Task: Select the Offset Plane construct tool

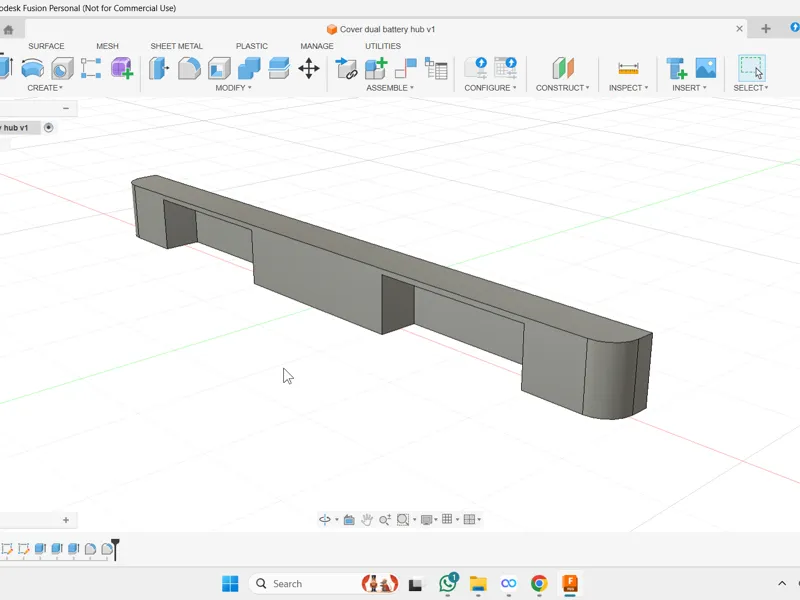Action: point(563,68)
